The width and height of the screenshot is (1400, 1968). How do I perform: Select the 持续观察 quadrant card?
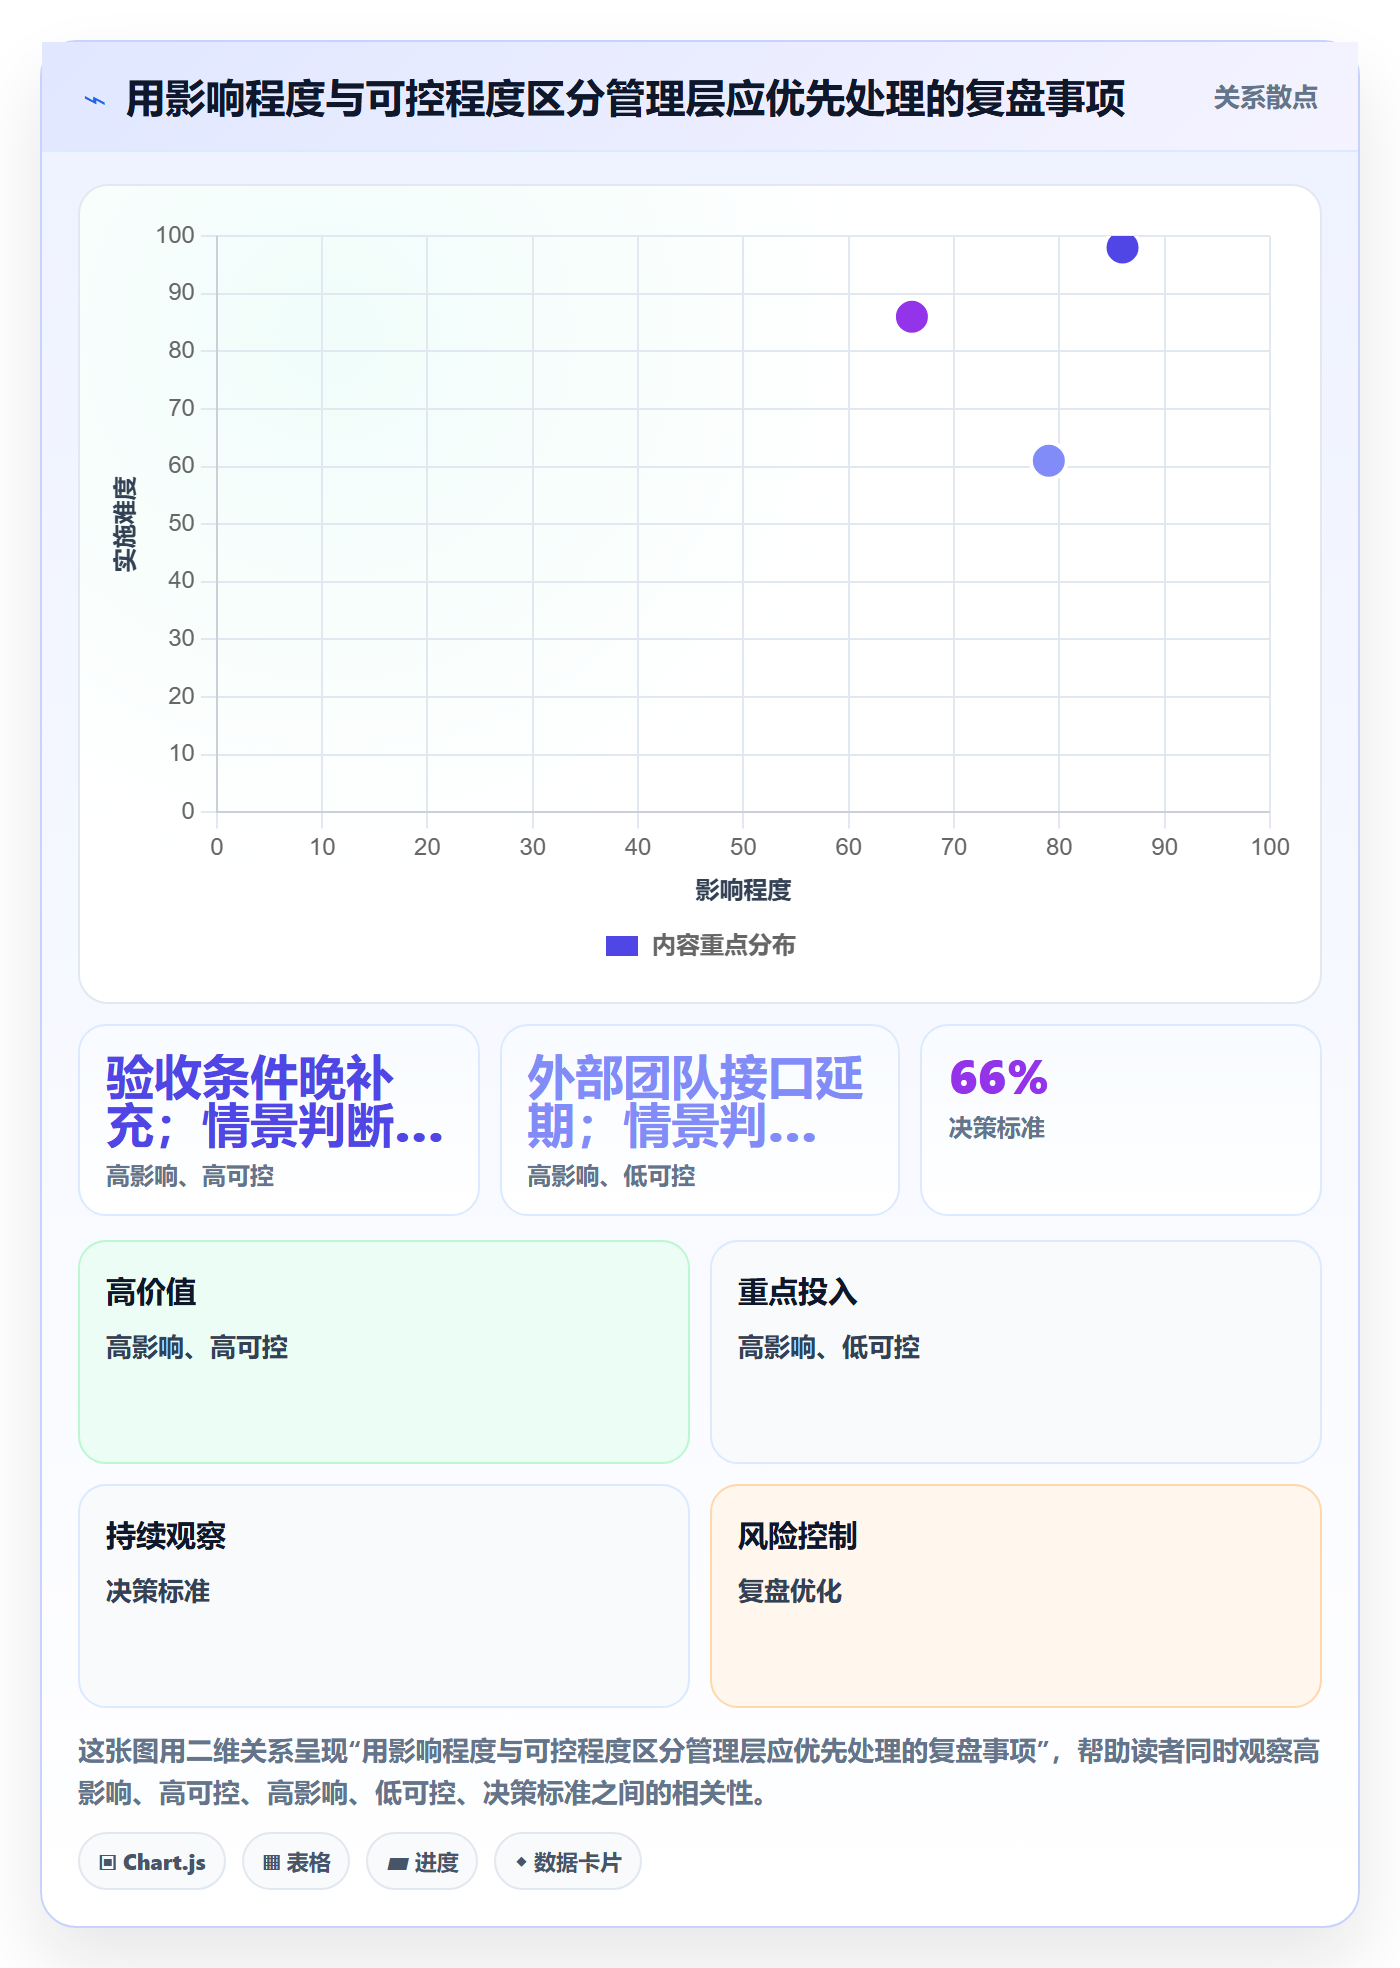point(384,1596)
